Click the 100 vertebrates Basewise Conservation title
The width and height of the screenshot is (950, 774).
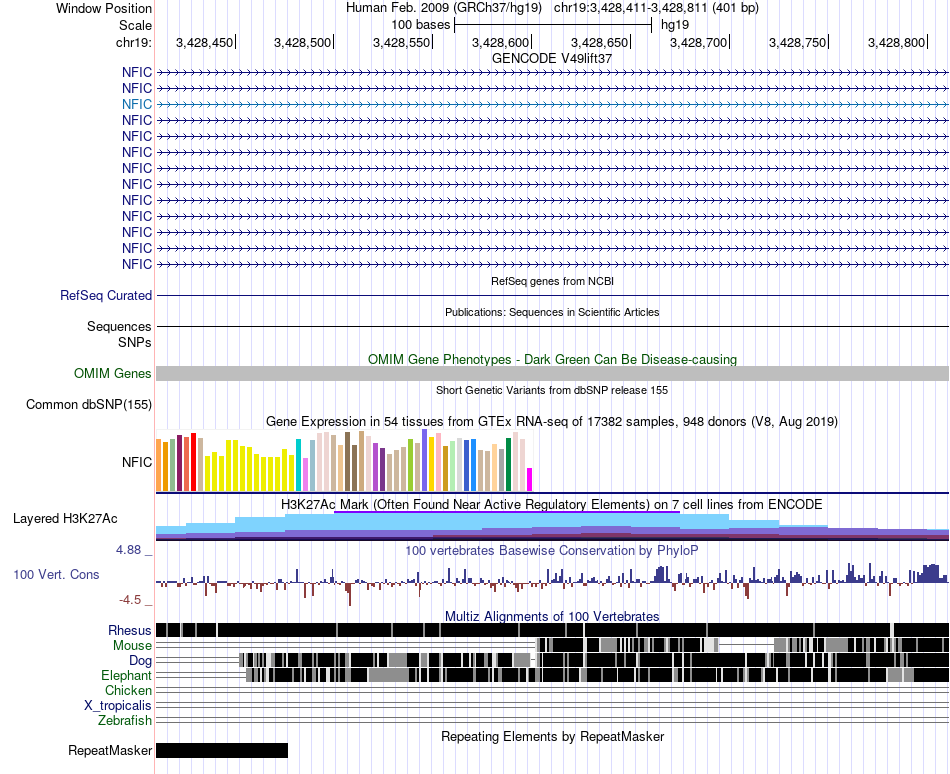[552, 550]
